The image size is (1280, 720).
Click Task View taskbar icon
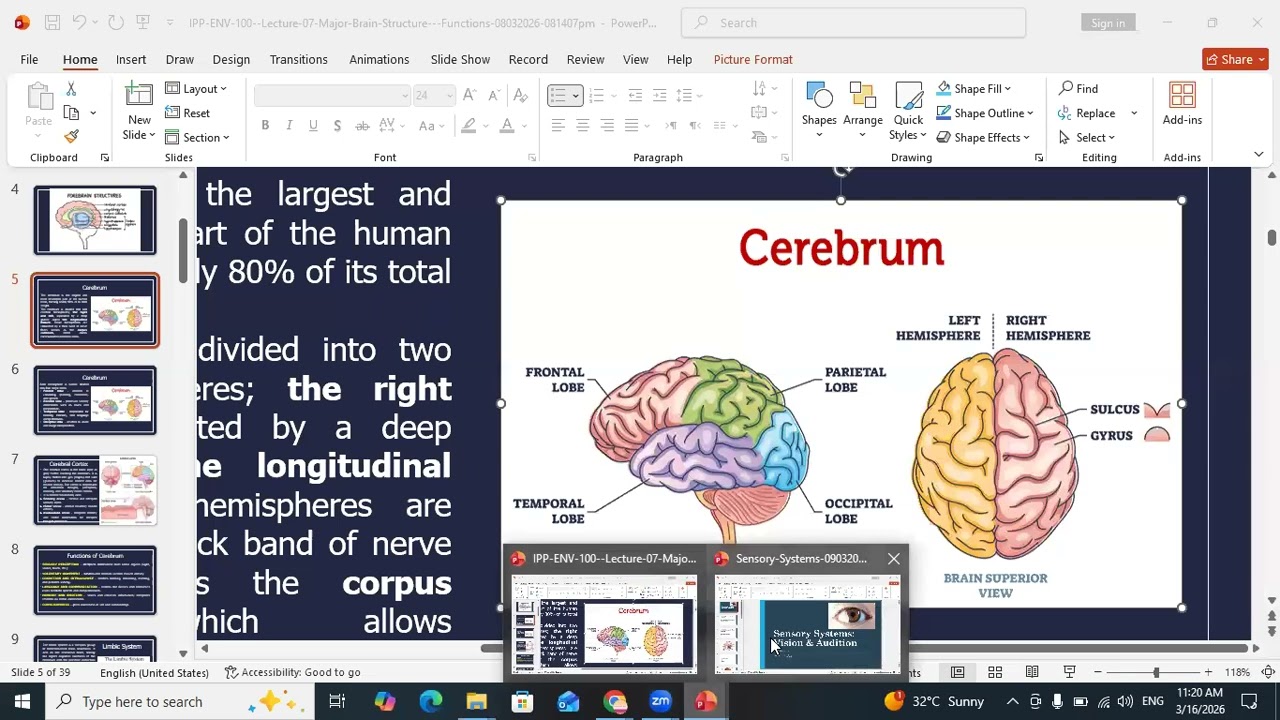click(x=337, y=701)
